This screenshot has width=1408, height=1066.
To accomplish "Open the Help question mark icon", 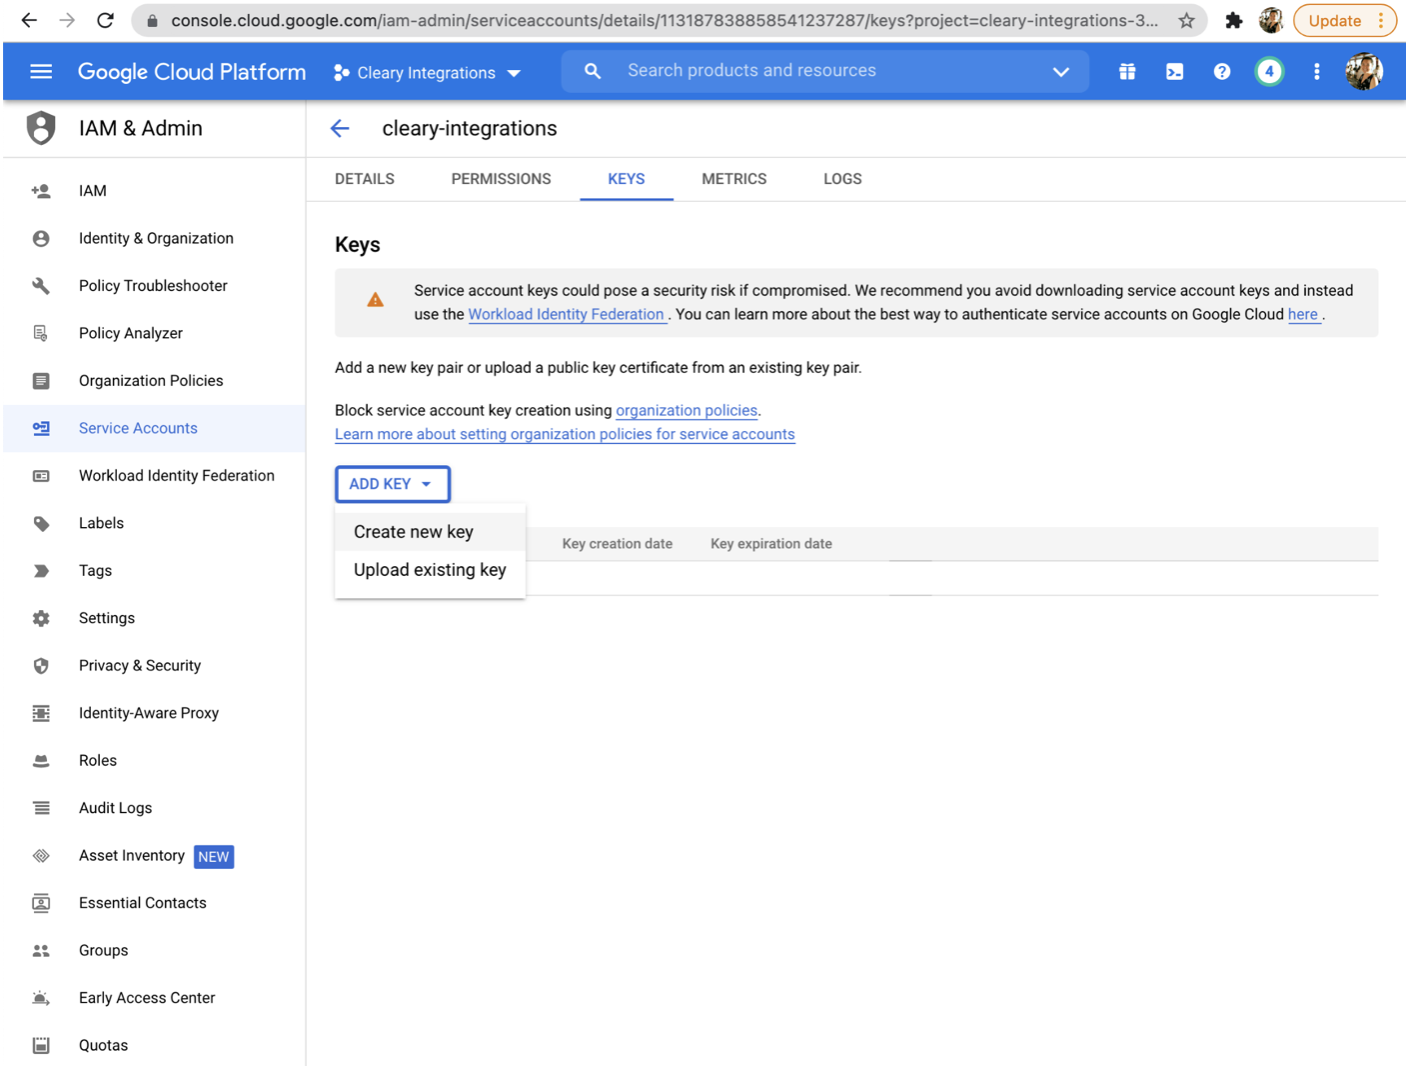I will coord(1221,72).
